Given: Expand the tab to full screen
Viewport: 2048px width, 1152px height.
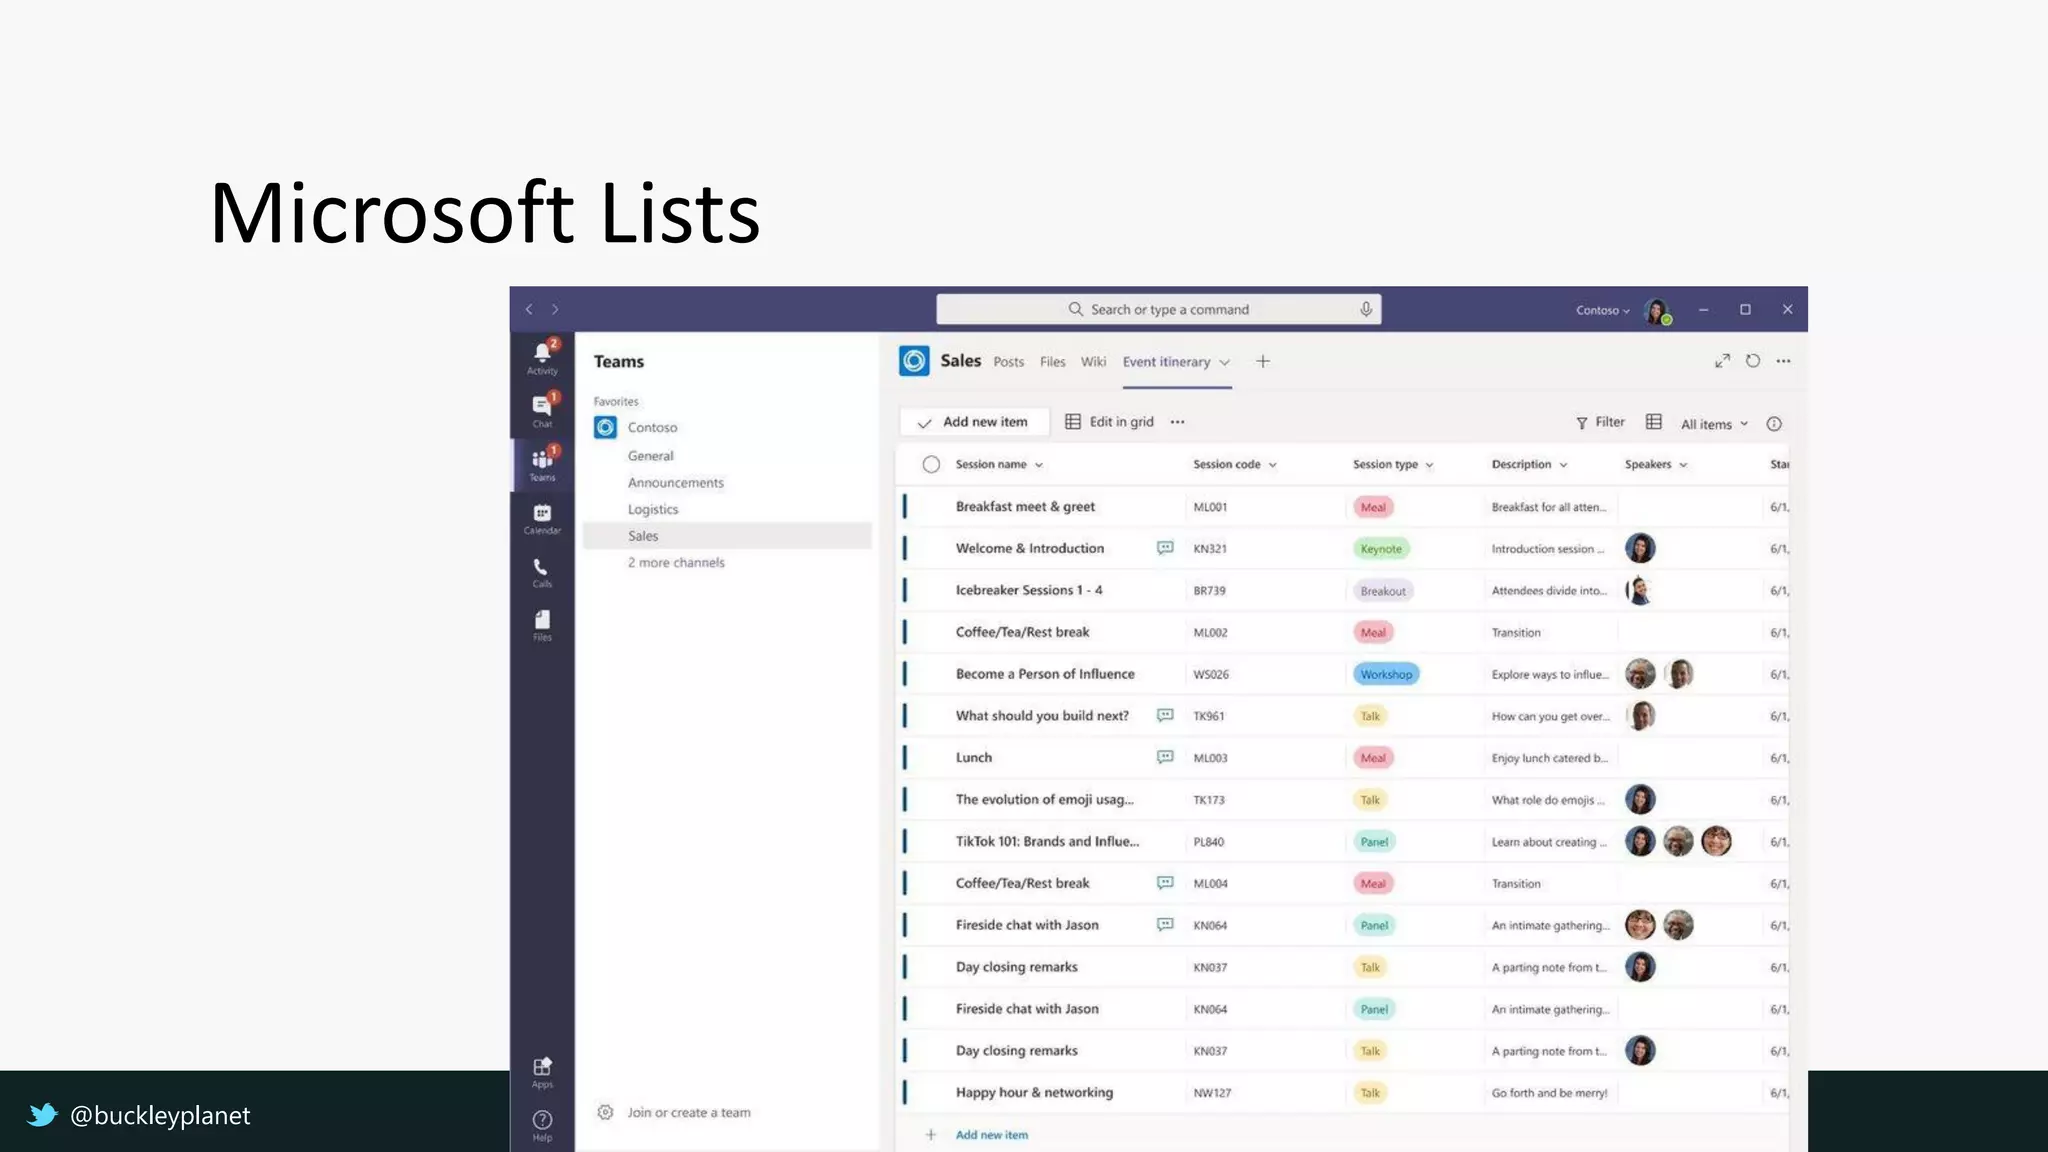Looking at the screenshot, I should (x=1722, y=361).
